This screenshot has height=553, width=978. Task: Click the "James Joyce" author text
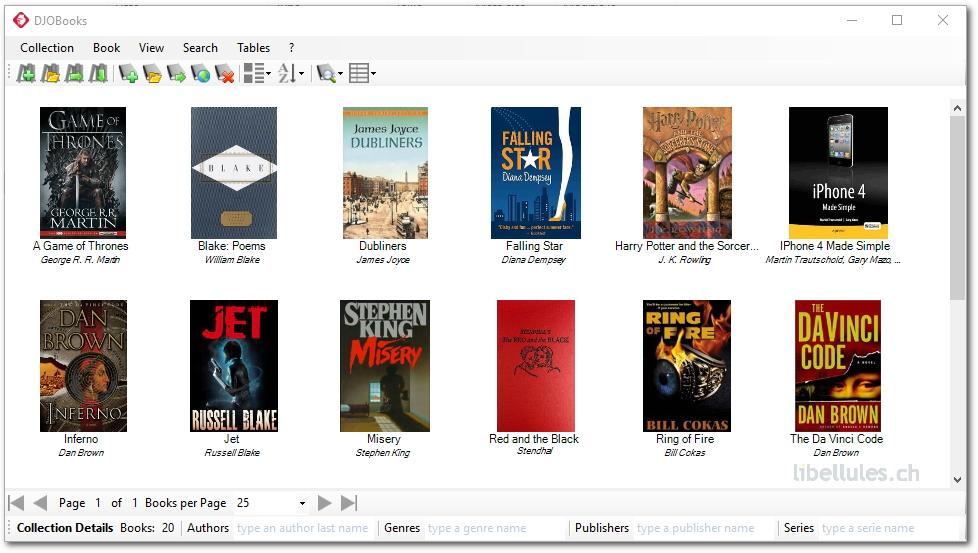point(383,260)
